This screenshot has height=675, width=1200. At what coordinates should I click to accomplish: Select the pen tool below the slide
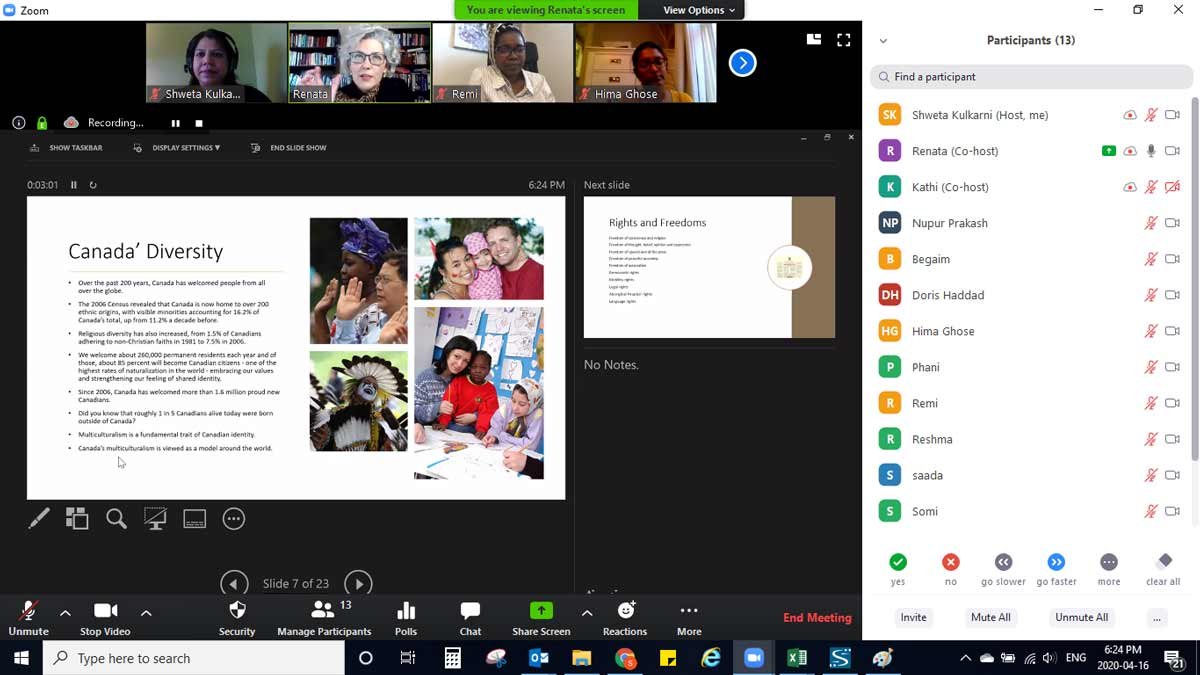pyautogui.click(x=39, y=518)
